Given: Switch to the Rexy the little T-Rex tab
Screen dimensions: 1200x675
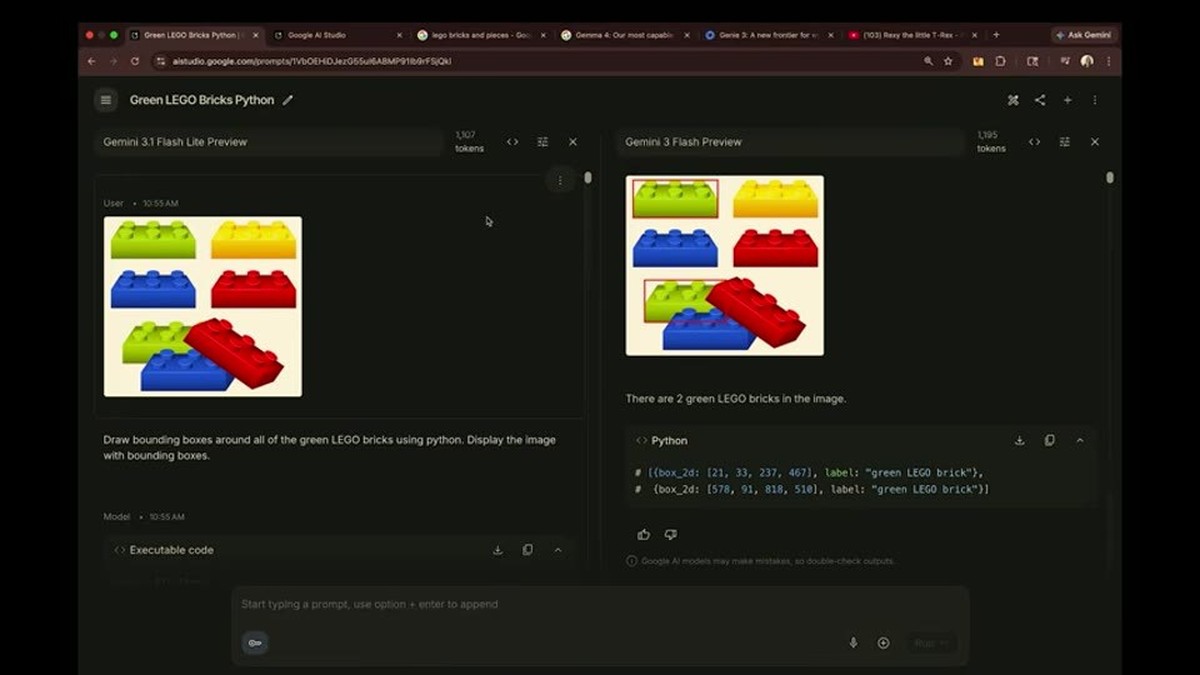Looking at the screenshot, I should coord(914,35).
